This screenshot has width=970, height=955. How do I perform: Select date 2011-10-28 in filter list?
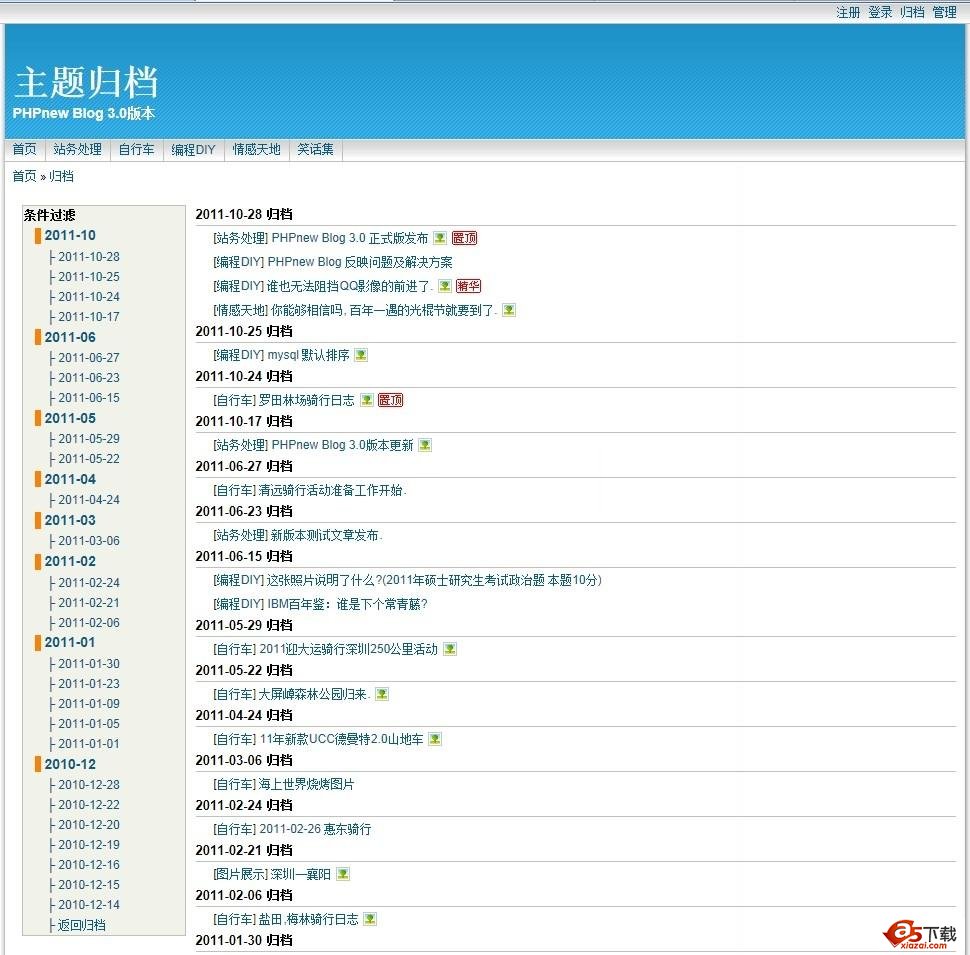point(89,257)
